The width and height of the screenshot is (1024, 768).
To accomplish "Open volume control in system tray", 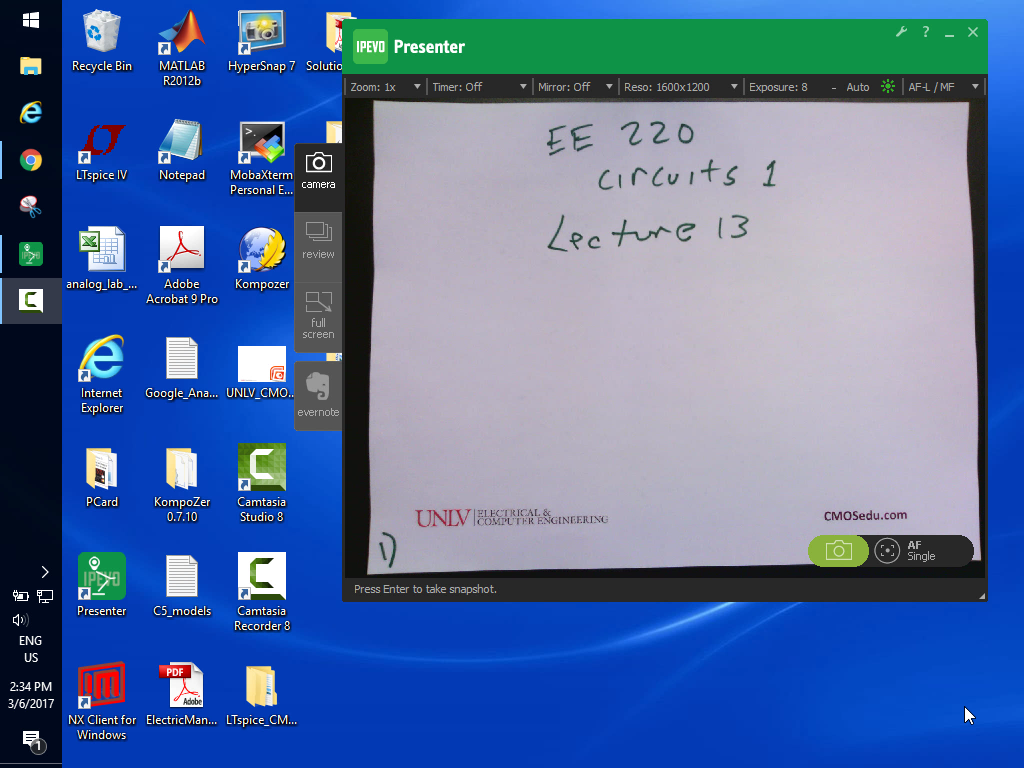I will (21, 620).
